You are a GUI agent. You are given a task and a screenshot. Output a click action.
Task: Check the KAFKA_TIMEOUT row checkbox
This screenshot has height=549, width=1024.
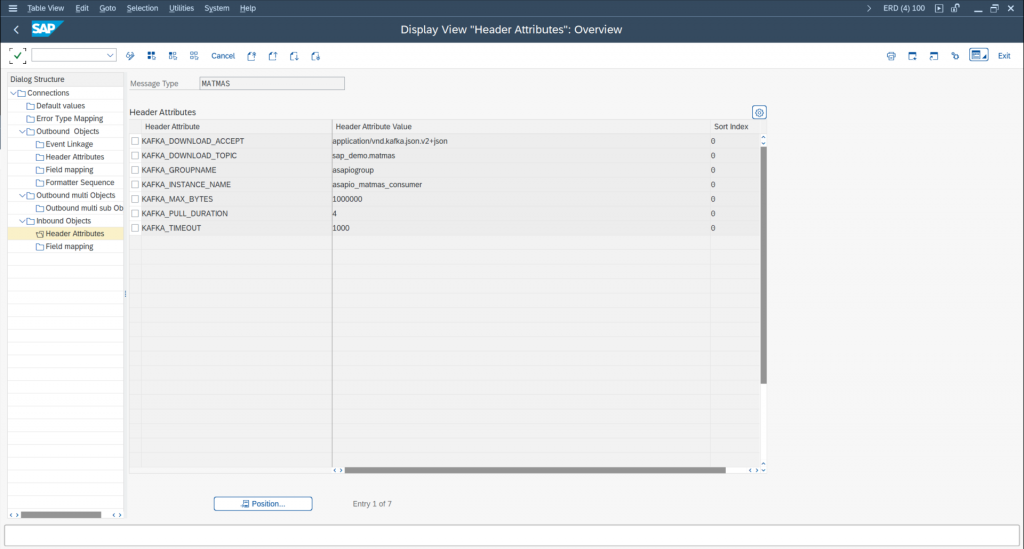[x=135, y=228]
